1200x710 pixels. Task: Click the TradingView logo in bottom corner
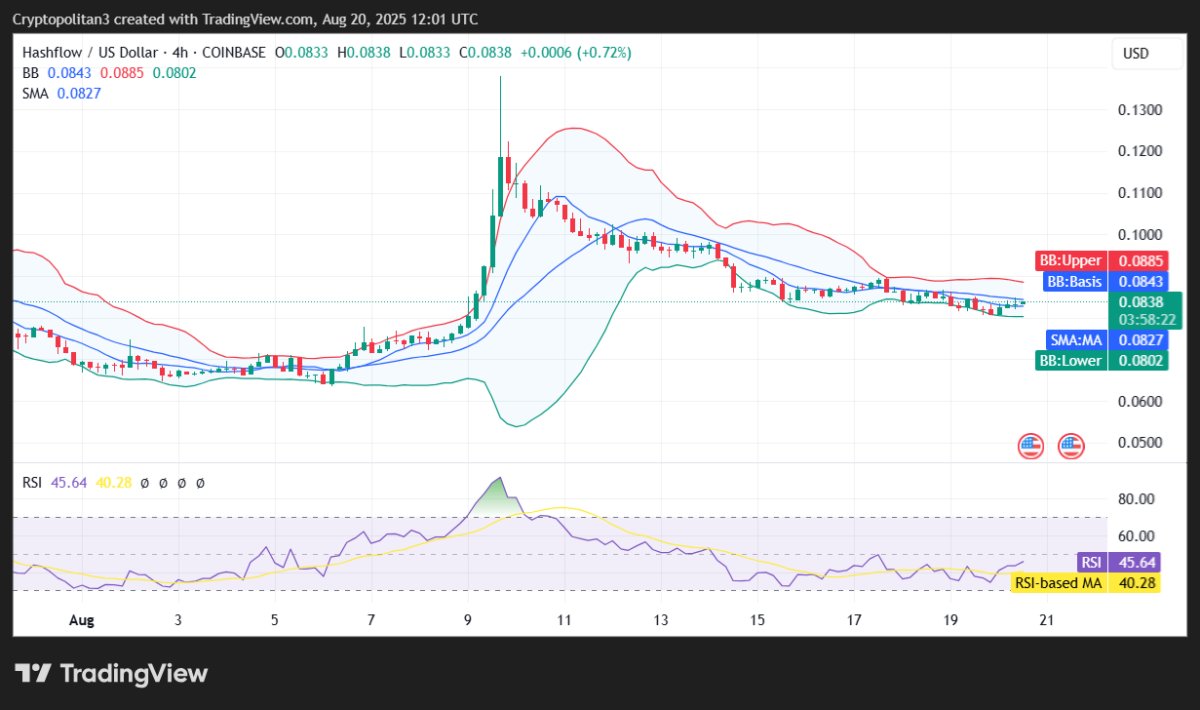click(x=110, y=673)
